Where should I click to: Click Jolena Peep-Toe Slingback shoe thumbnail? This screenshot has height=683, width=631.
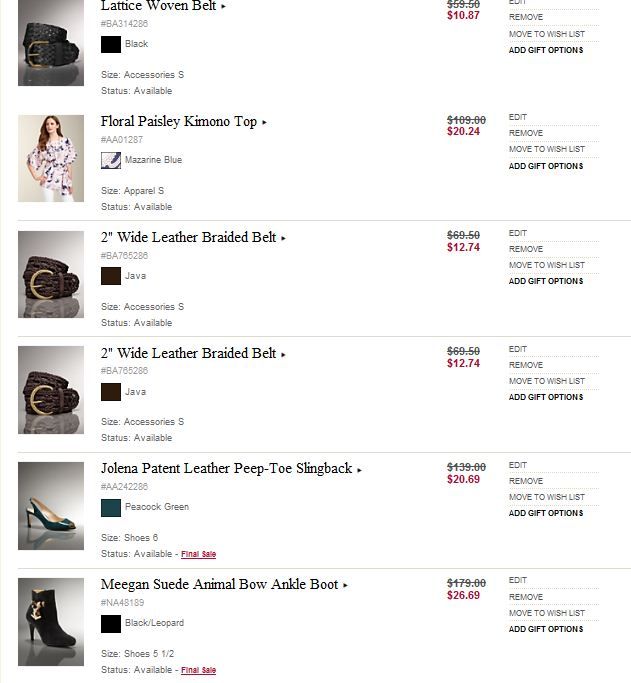(x=50, y=506)
